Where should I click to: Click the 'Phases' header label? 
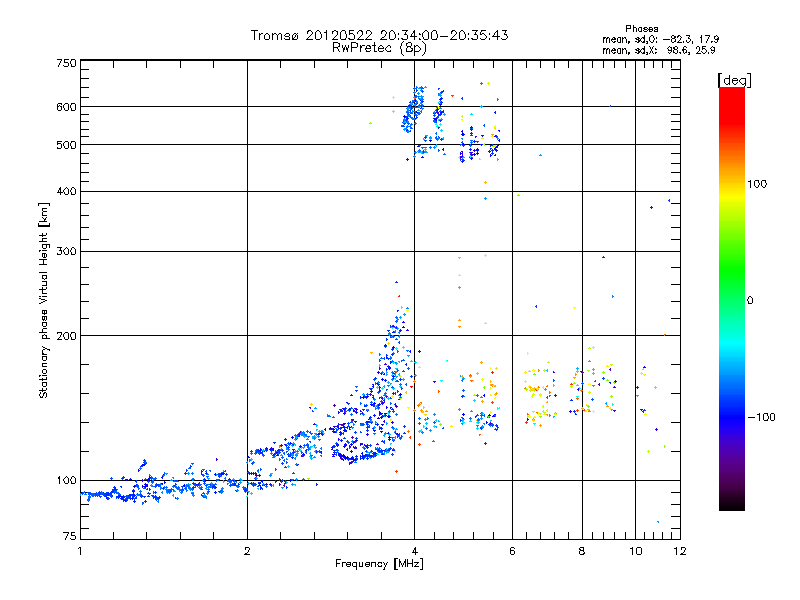click(642, 29)
